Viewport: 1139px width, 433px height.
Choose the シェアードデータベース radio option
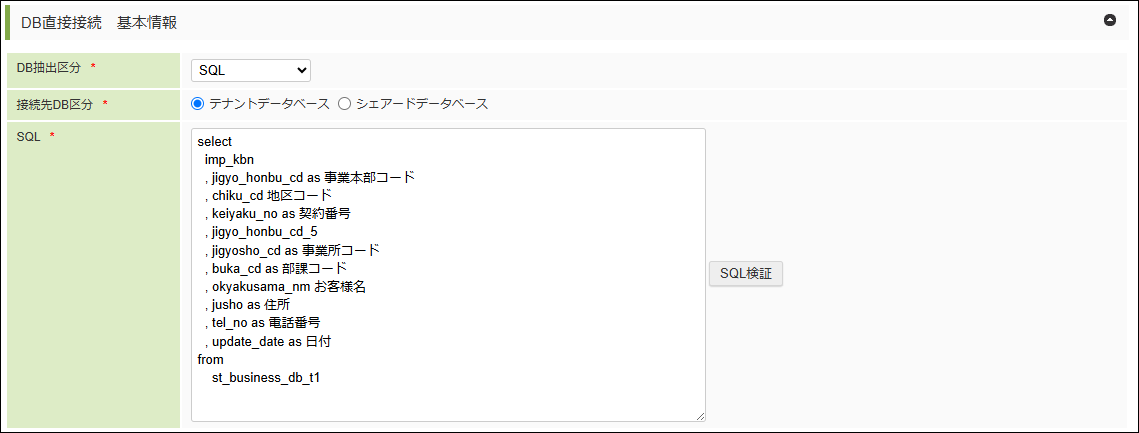click(345, 103)
